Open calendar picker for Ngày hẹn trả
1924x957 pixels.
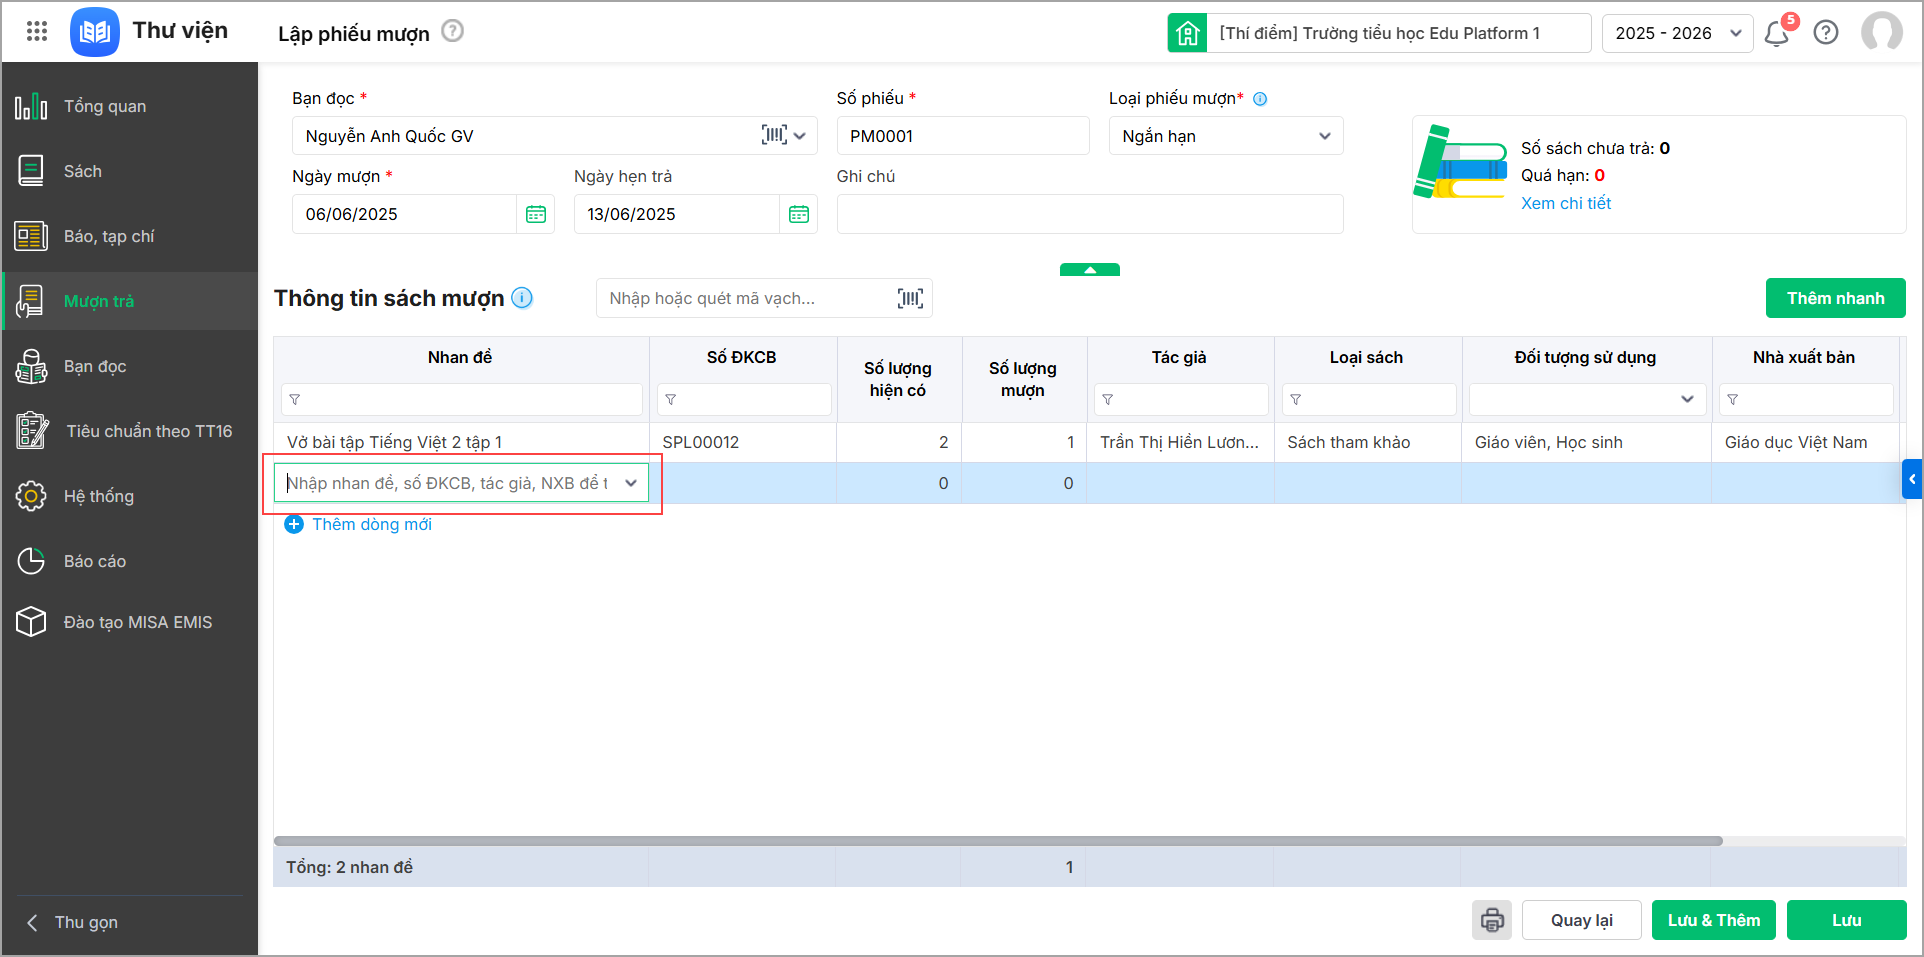point(799,214)
